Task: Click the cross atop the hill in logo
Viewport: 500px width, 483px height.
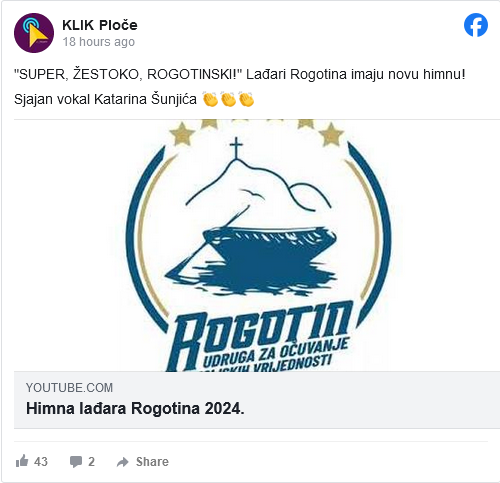Action: (236, 149)
